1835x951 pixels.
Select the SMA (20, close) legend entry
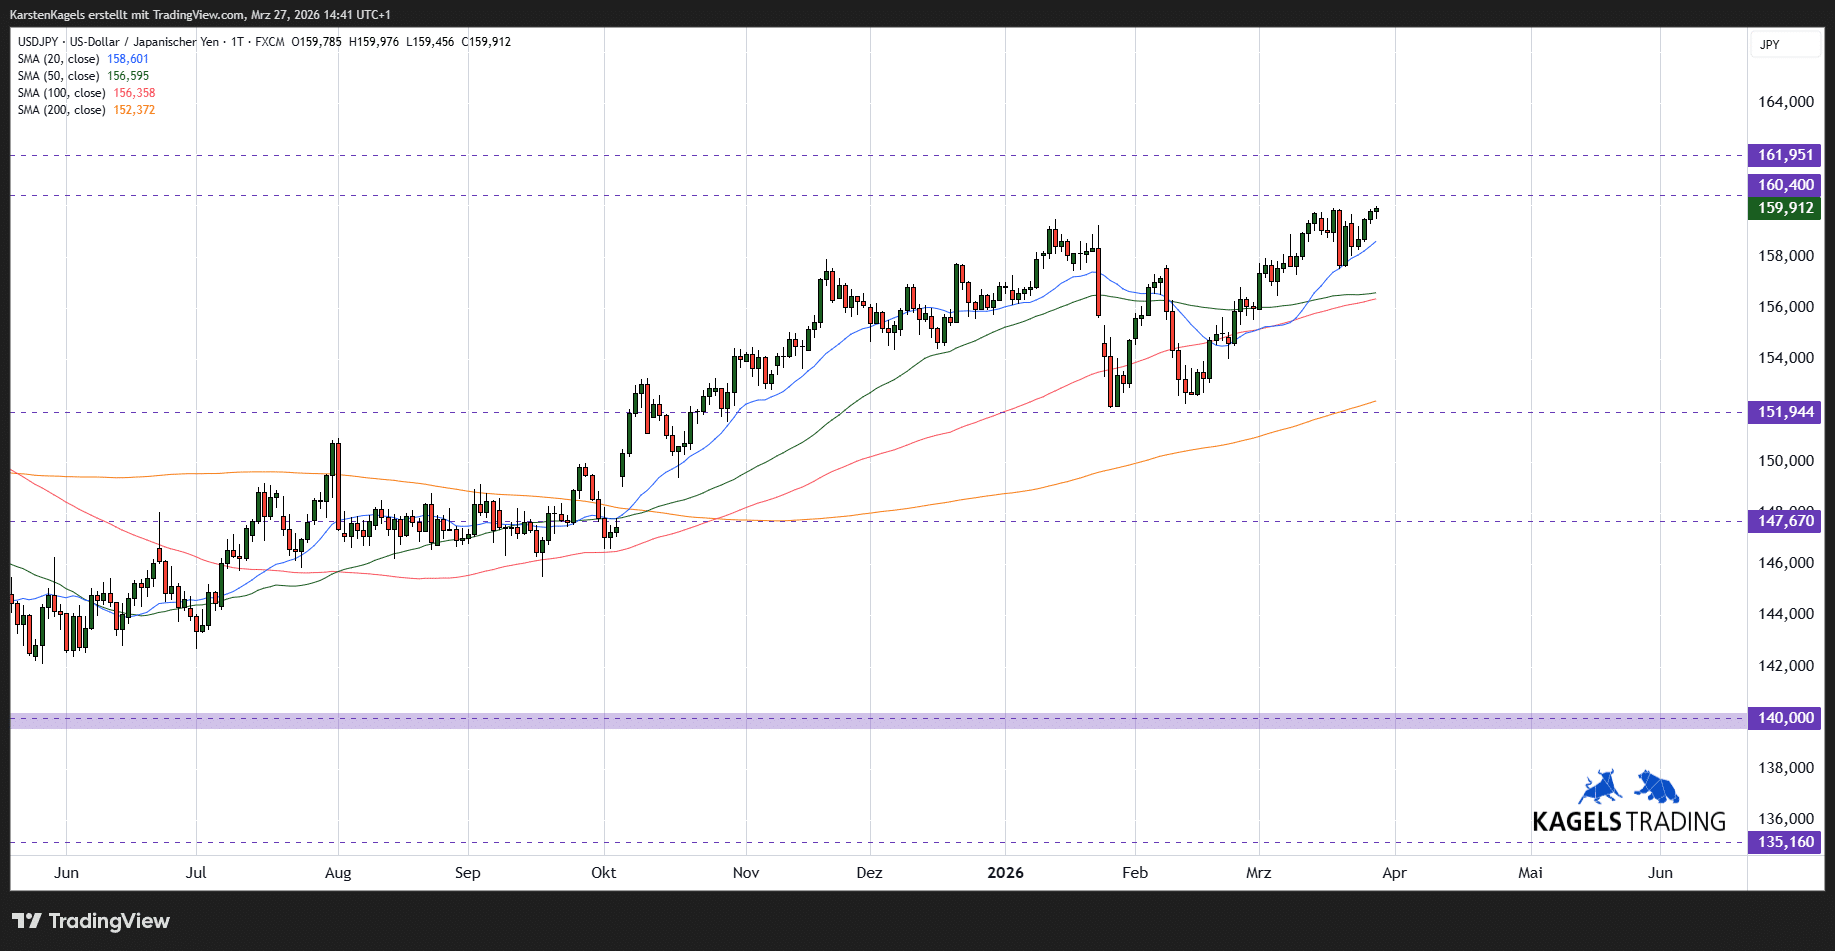pyautogui.click(x=59, y=59)
